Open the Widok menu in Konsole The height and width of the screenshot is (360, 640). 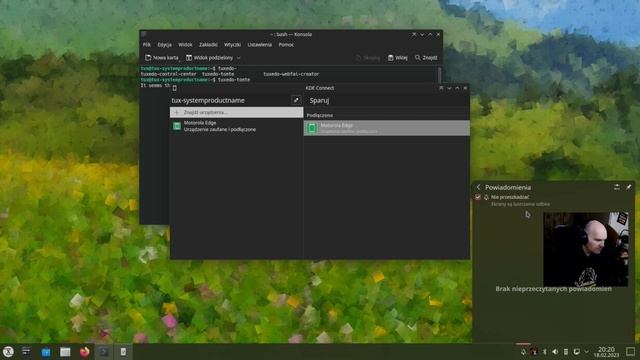pyautogui.click(x=185, y=44)
